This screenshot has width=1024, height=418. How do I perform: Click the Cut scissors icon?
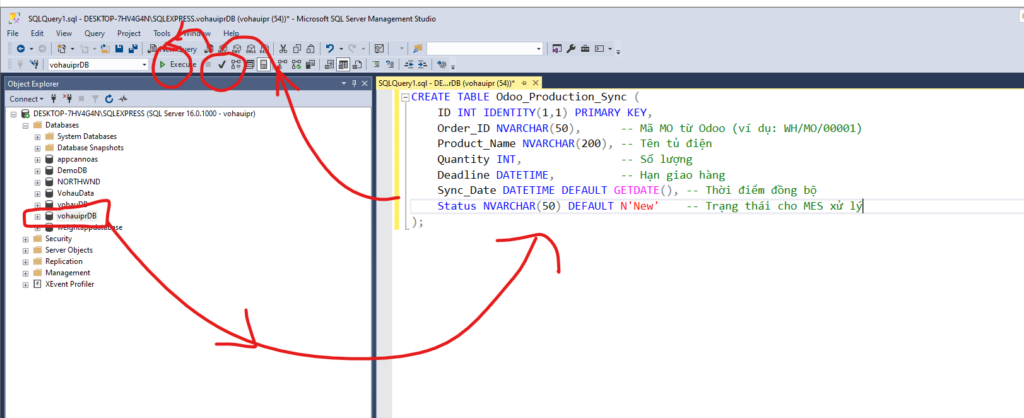coord(284,48)
